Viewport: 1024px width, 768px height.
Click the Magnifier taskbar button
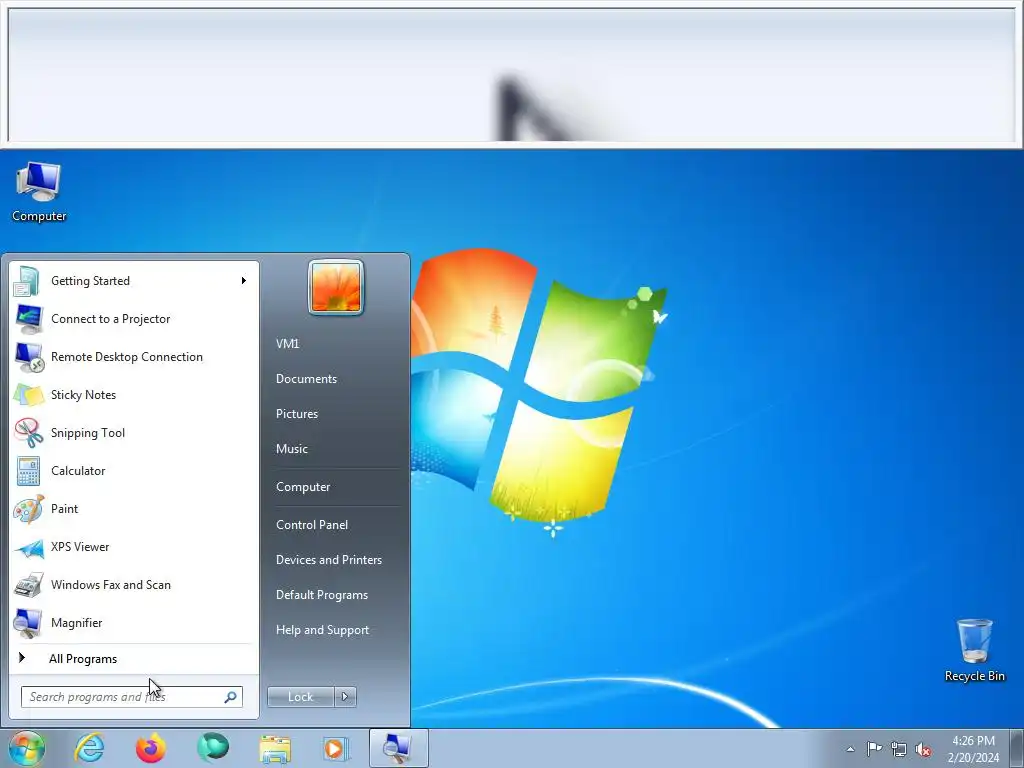[398, 748]
